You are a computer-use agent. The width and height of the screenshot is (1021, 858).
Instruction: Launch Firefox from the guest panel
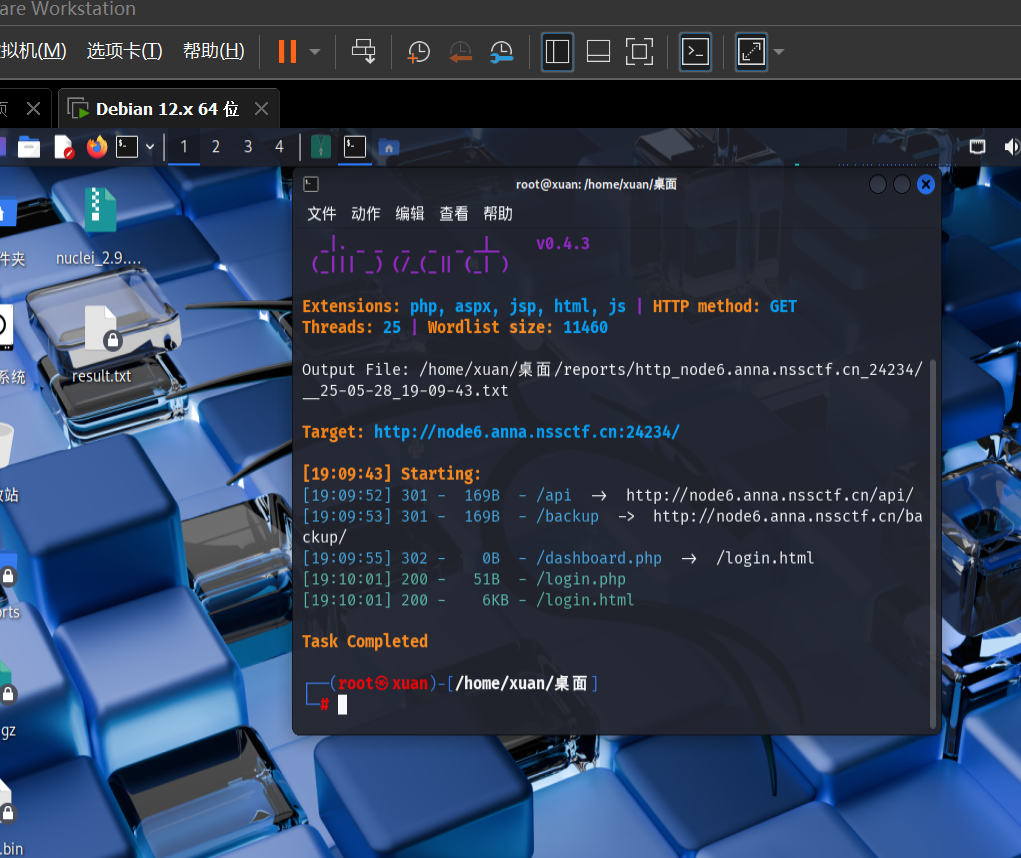pos(97,147)
